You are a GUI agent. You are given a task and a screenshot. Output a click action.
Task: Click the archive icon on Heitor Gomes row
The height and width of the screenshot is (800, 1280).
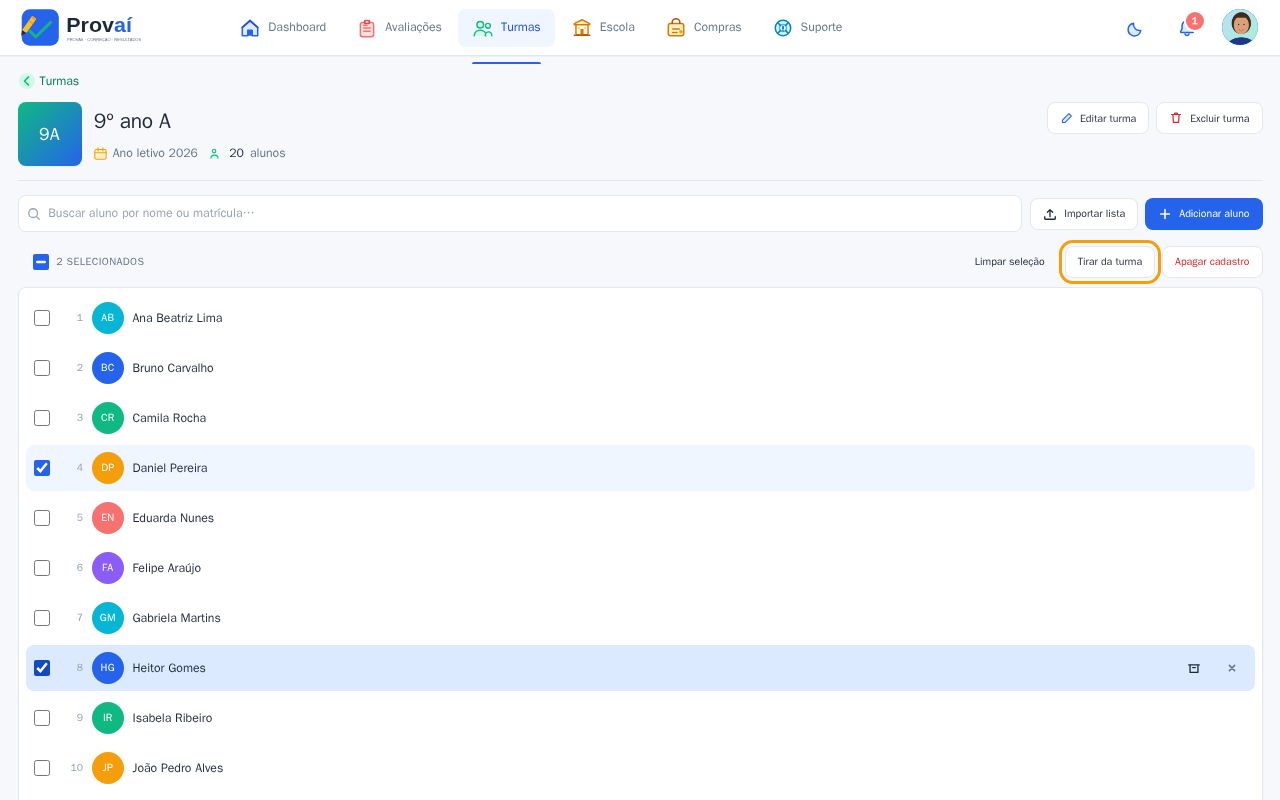pyautogui.click(x=1193, y=668)
